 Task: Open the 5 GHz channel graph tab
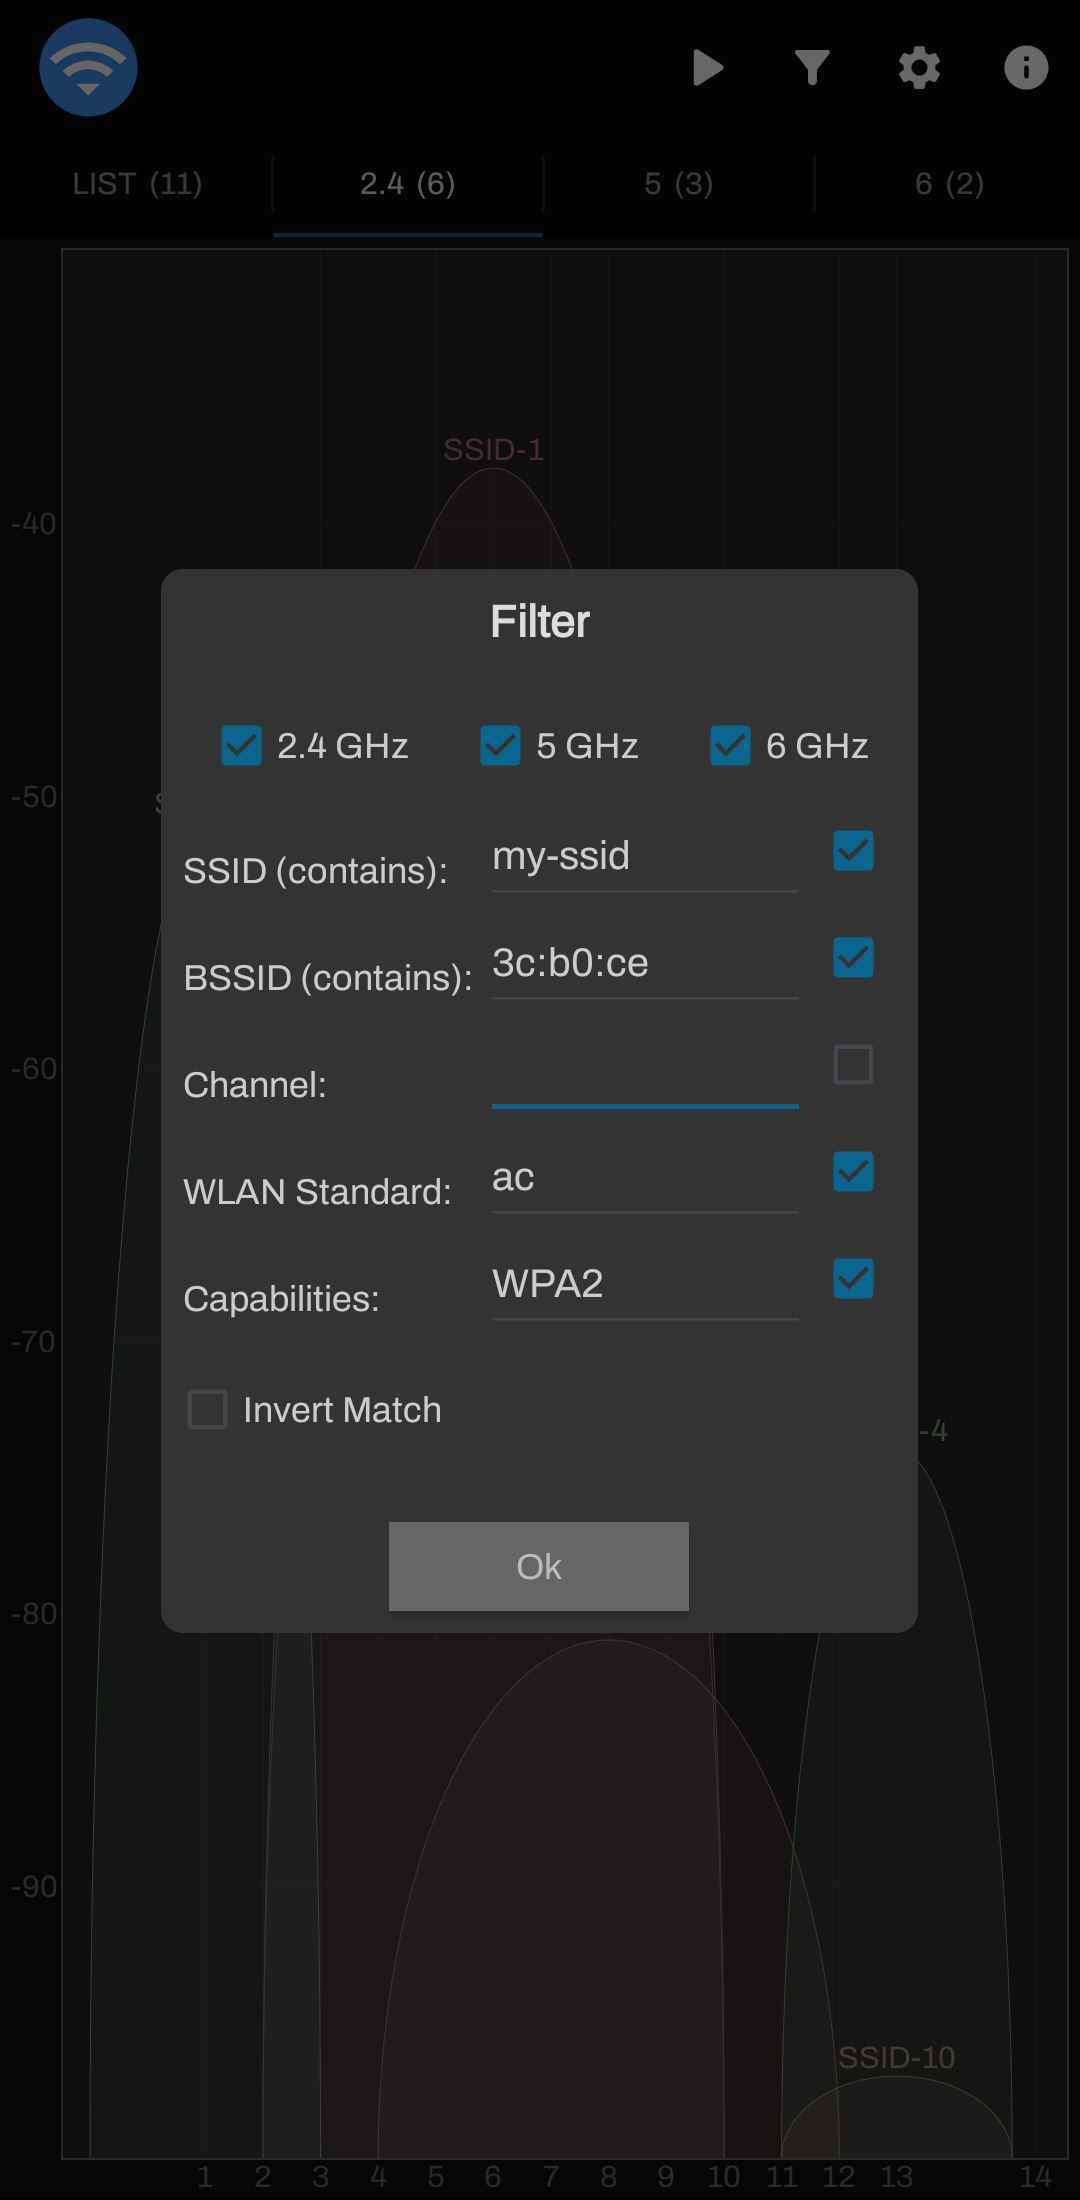click(677, 184)
